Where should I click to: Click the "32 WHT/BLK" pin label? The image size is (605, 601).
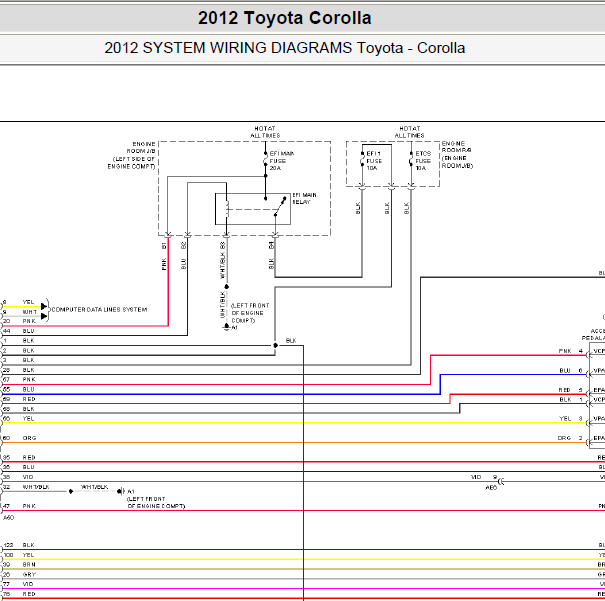pos(26,487)
